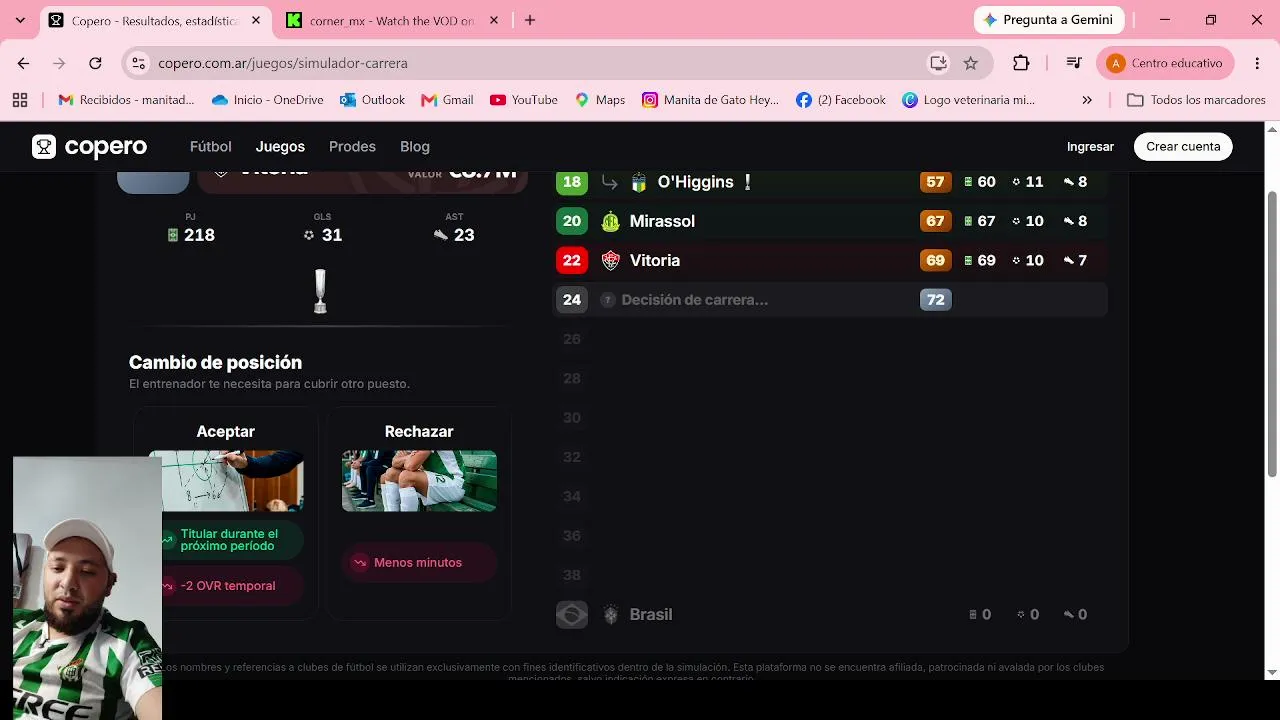This screenshot has height=720, width=1280.
Task: Click the page vertical scrollbar
Action: (x=1272, y=335)
